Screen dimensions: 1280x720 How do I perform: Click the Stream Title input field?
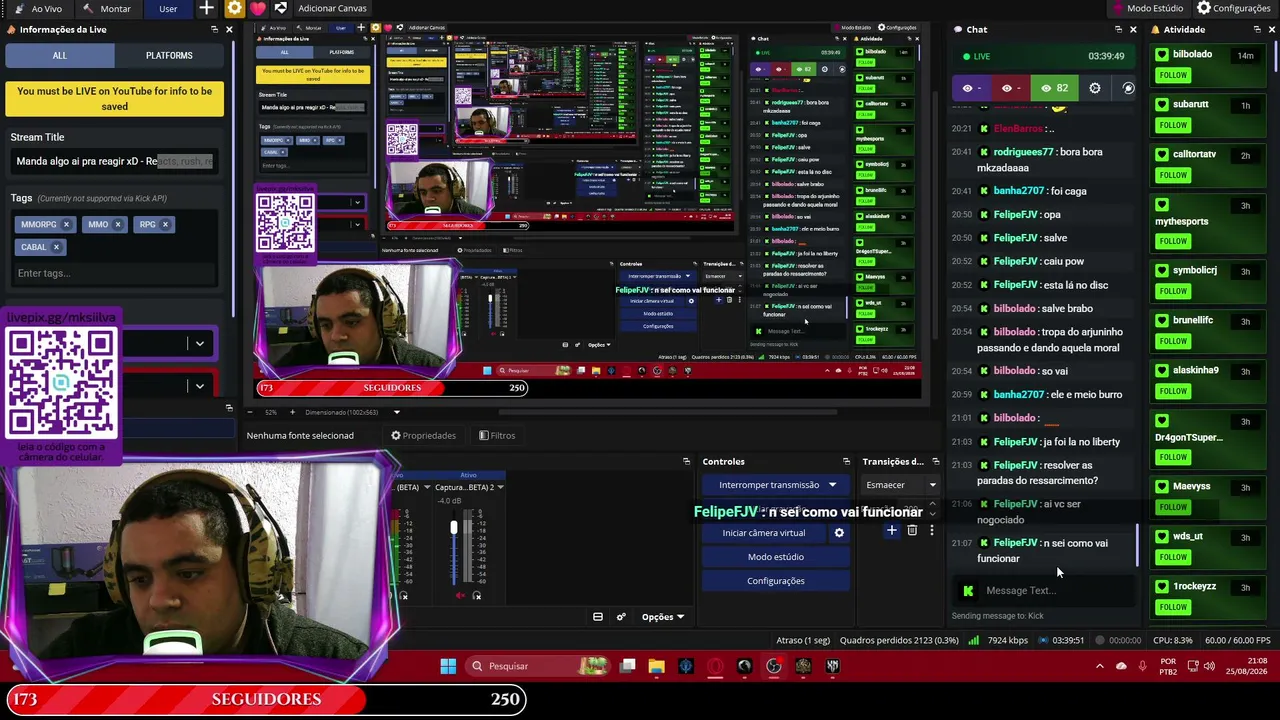click(114, 161)
